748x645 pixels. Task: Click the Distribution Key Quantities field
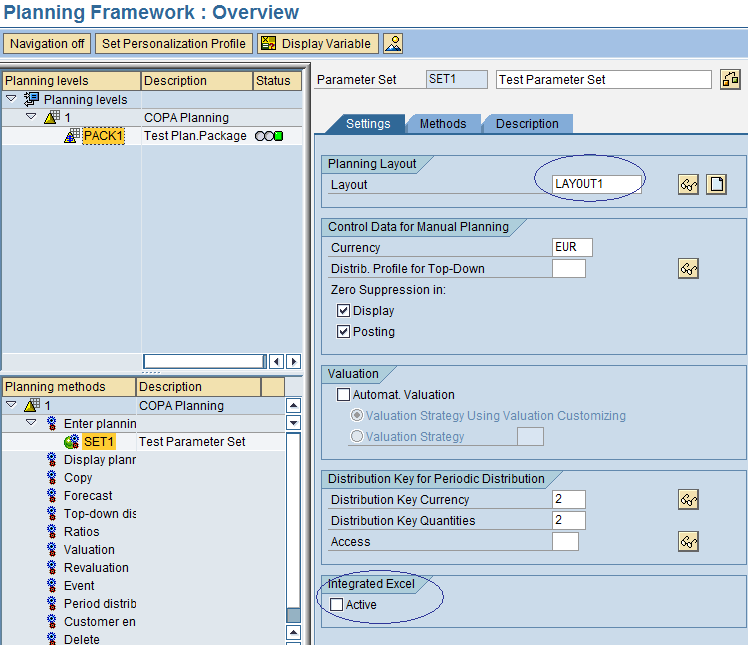pyautogui.click(x=569, y=520)
